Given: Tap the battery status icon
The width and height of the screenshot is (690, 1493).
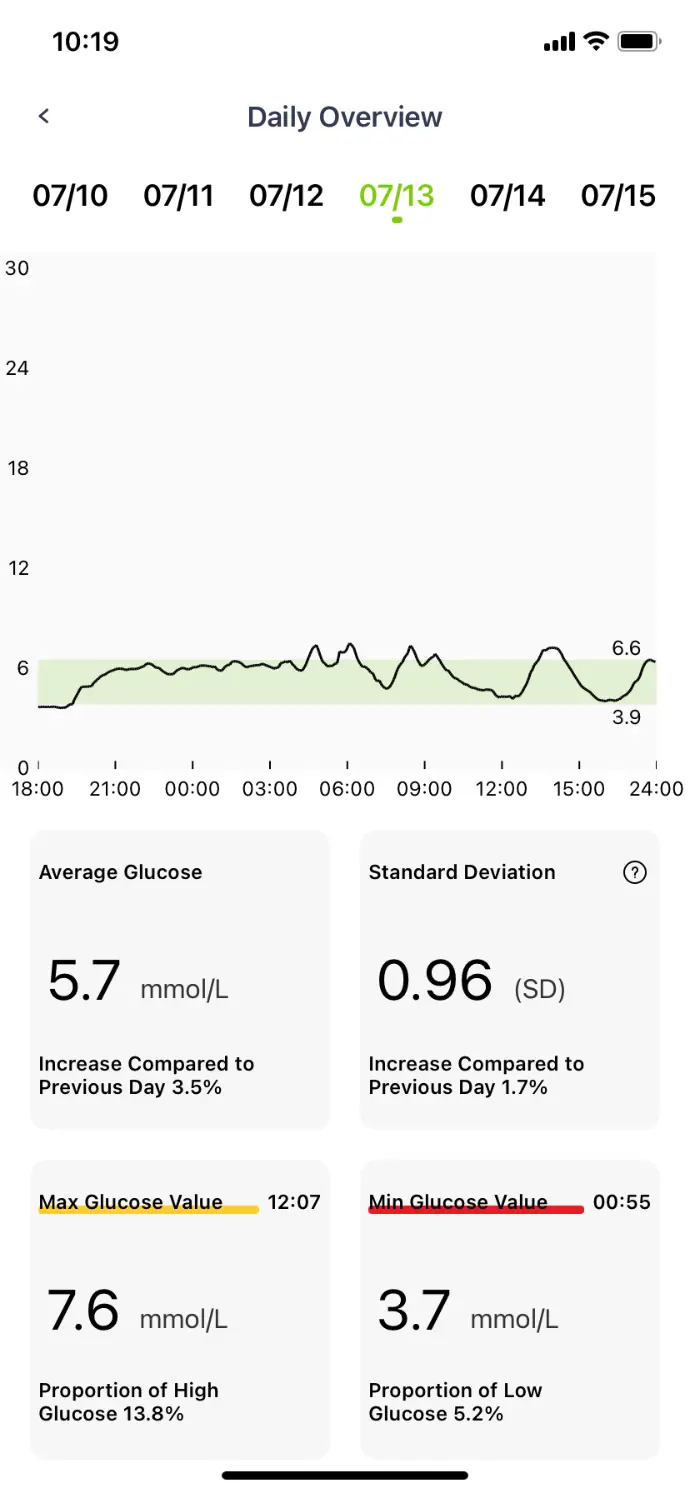Looking at the screenshot, I should (x=638, y=41).
